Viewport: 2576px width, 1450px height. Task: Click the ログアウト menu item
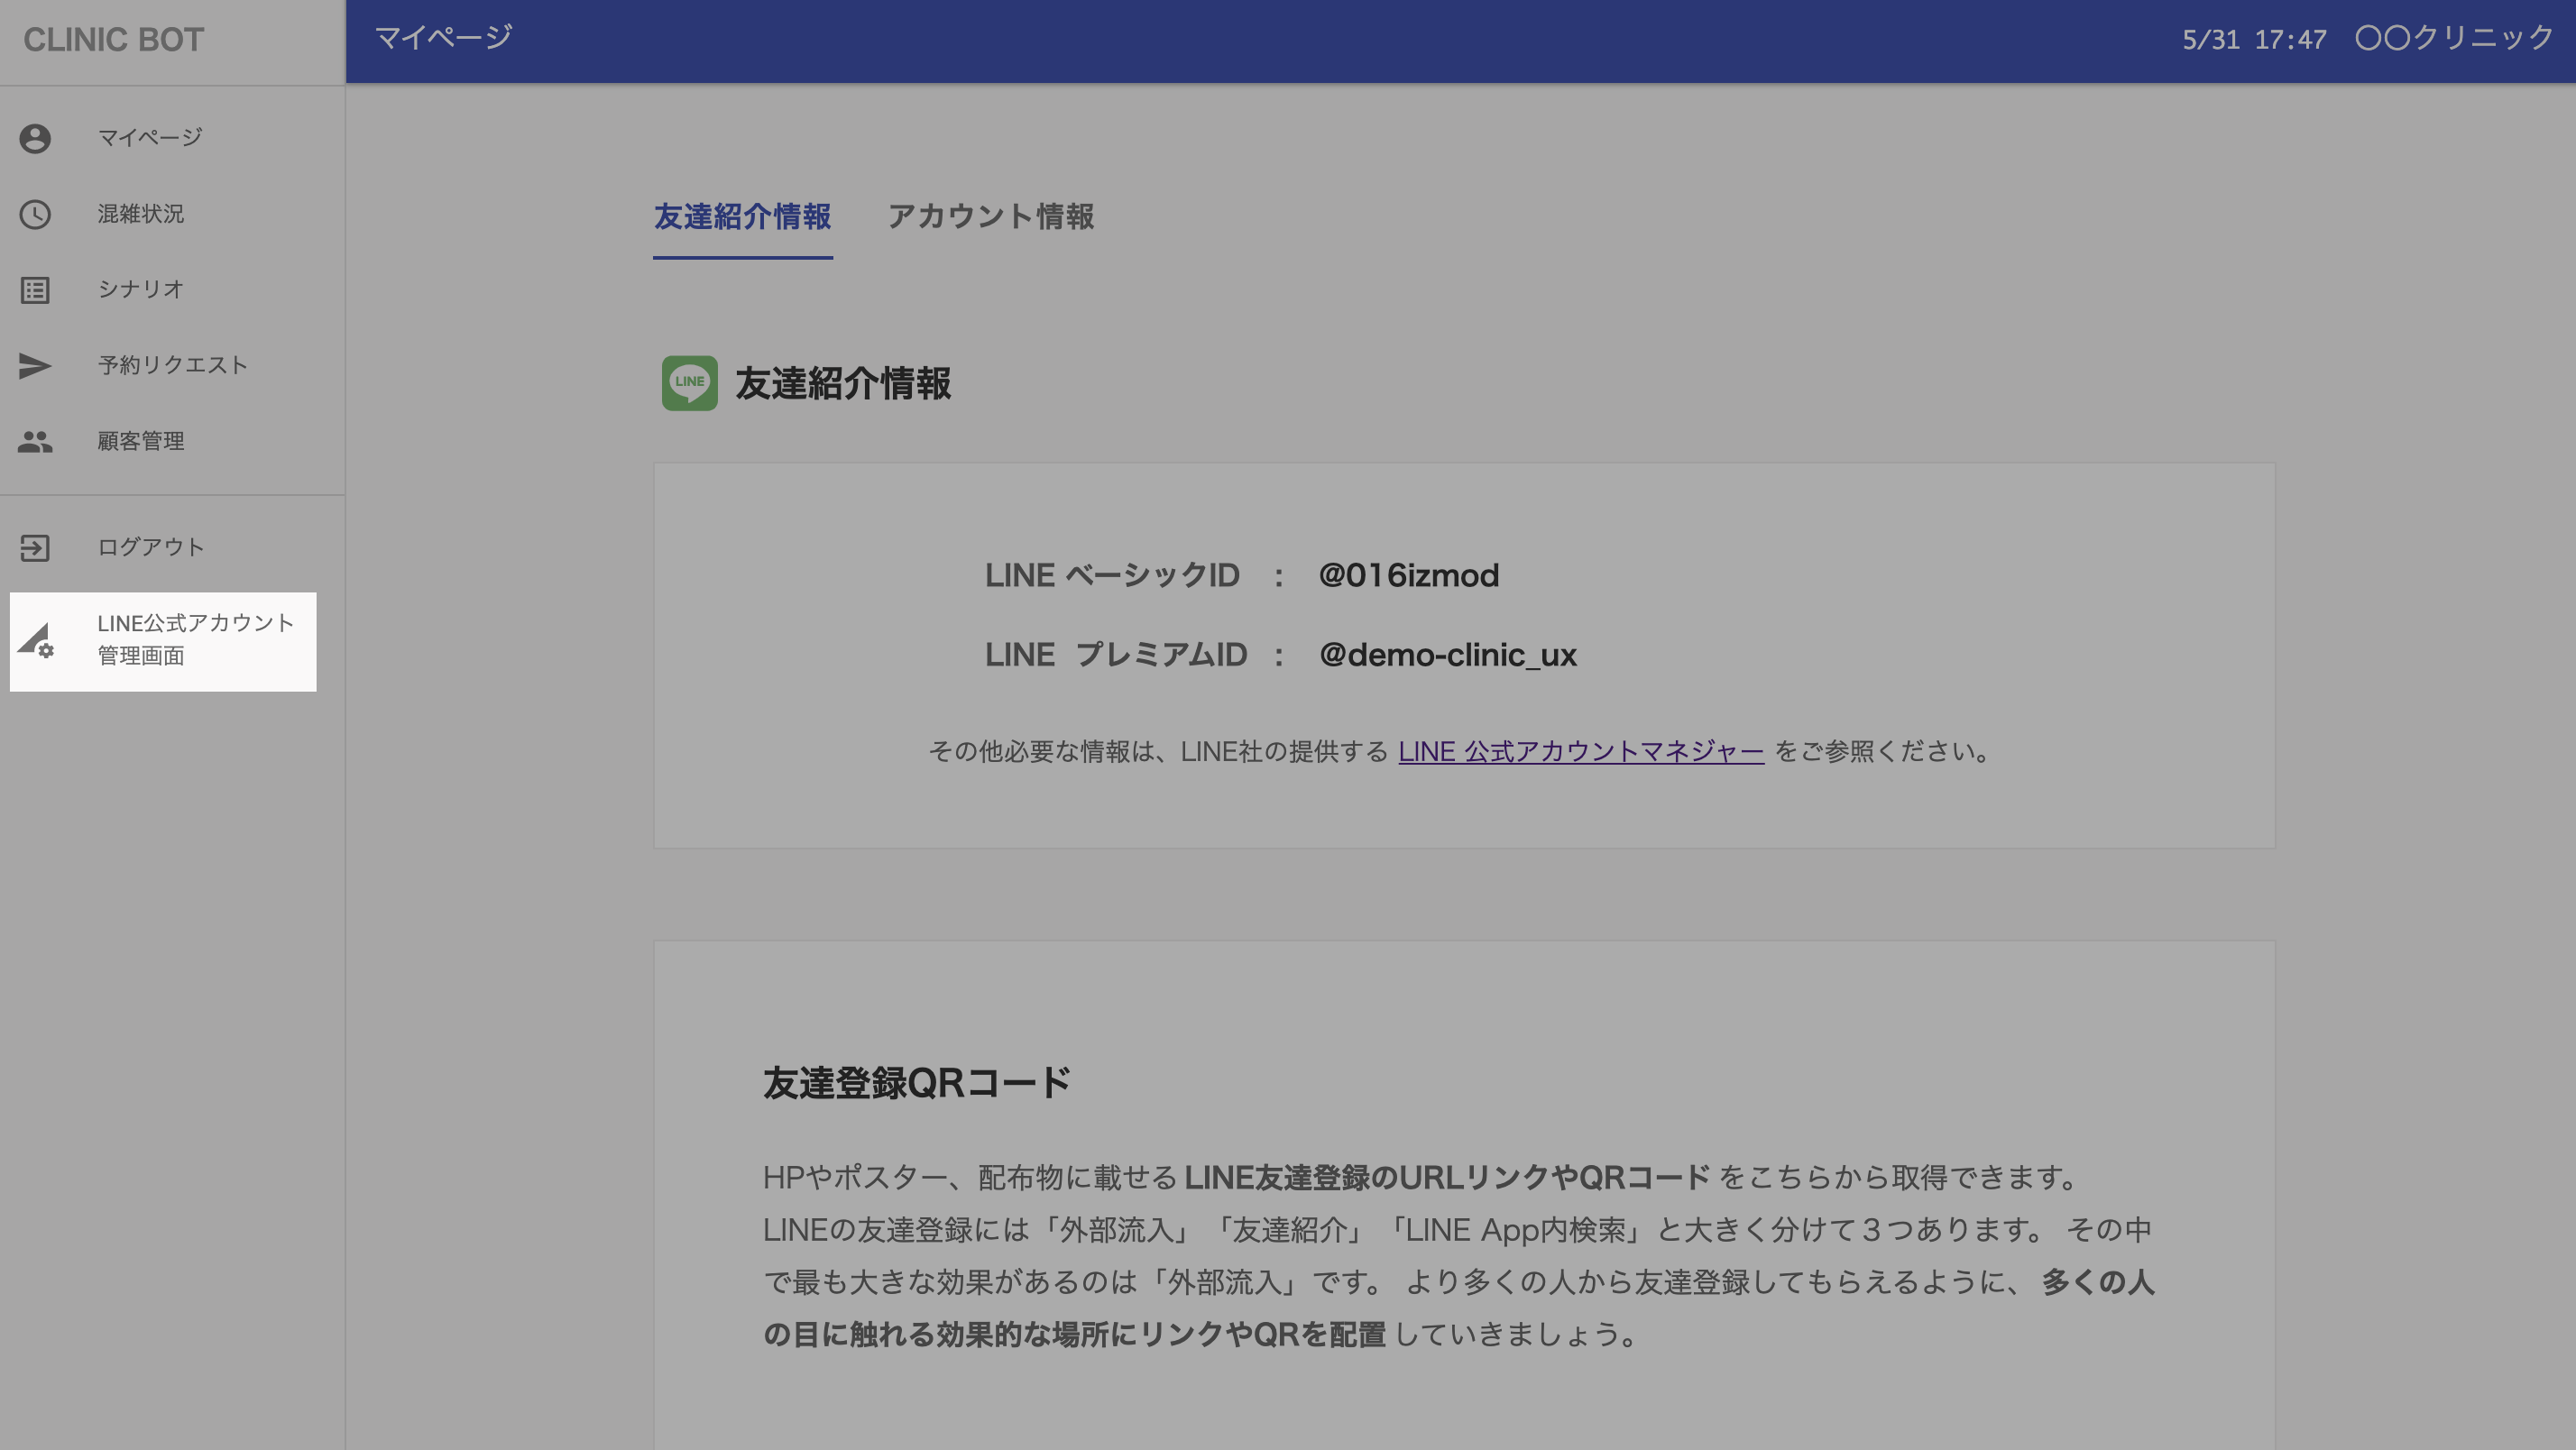(151, 548)
